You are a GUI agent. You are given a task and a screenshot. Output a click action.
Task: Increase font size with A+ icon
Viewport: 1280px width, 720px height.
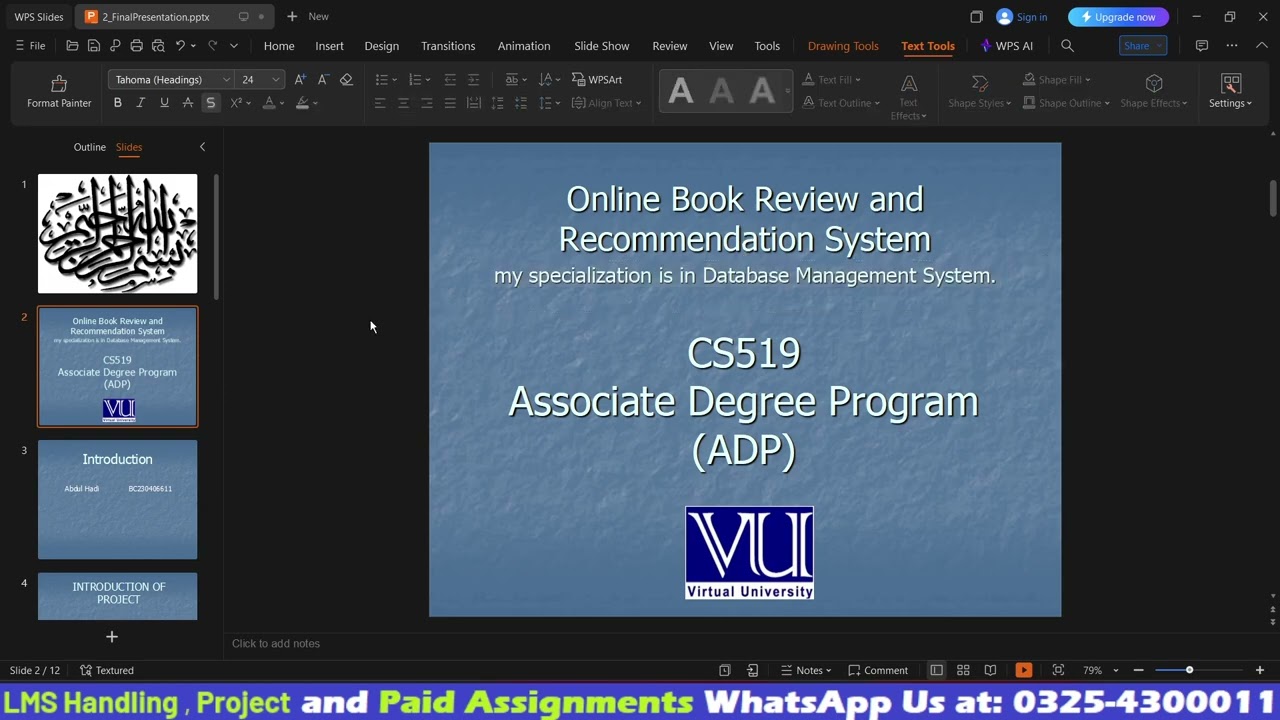click(x=300, y=80)
